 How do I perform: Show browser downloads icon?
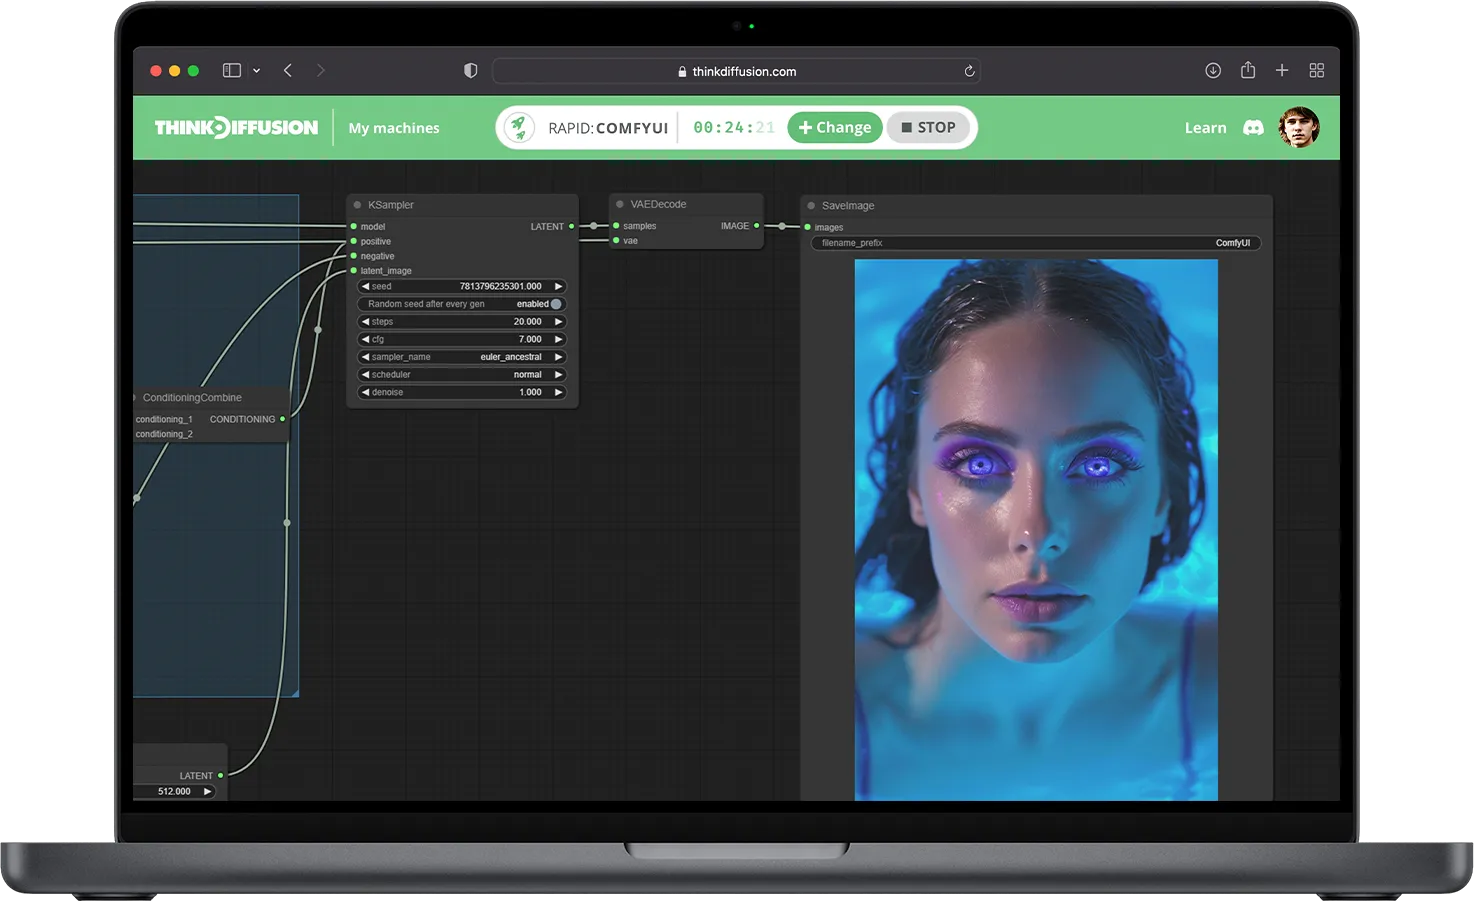coord(1213,70)
